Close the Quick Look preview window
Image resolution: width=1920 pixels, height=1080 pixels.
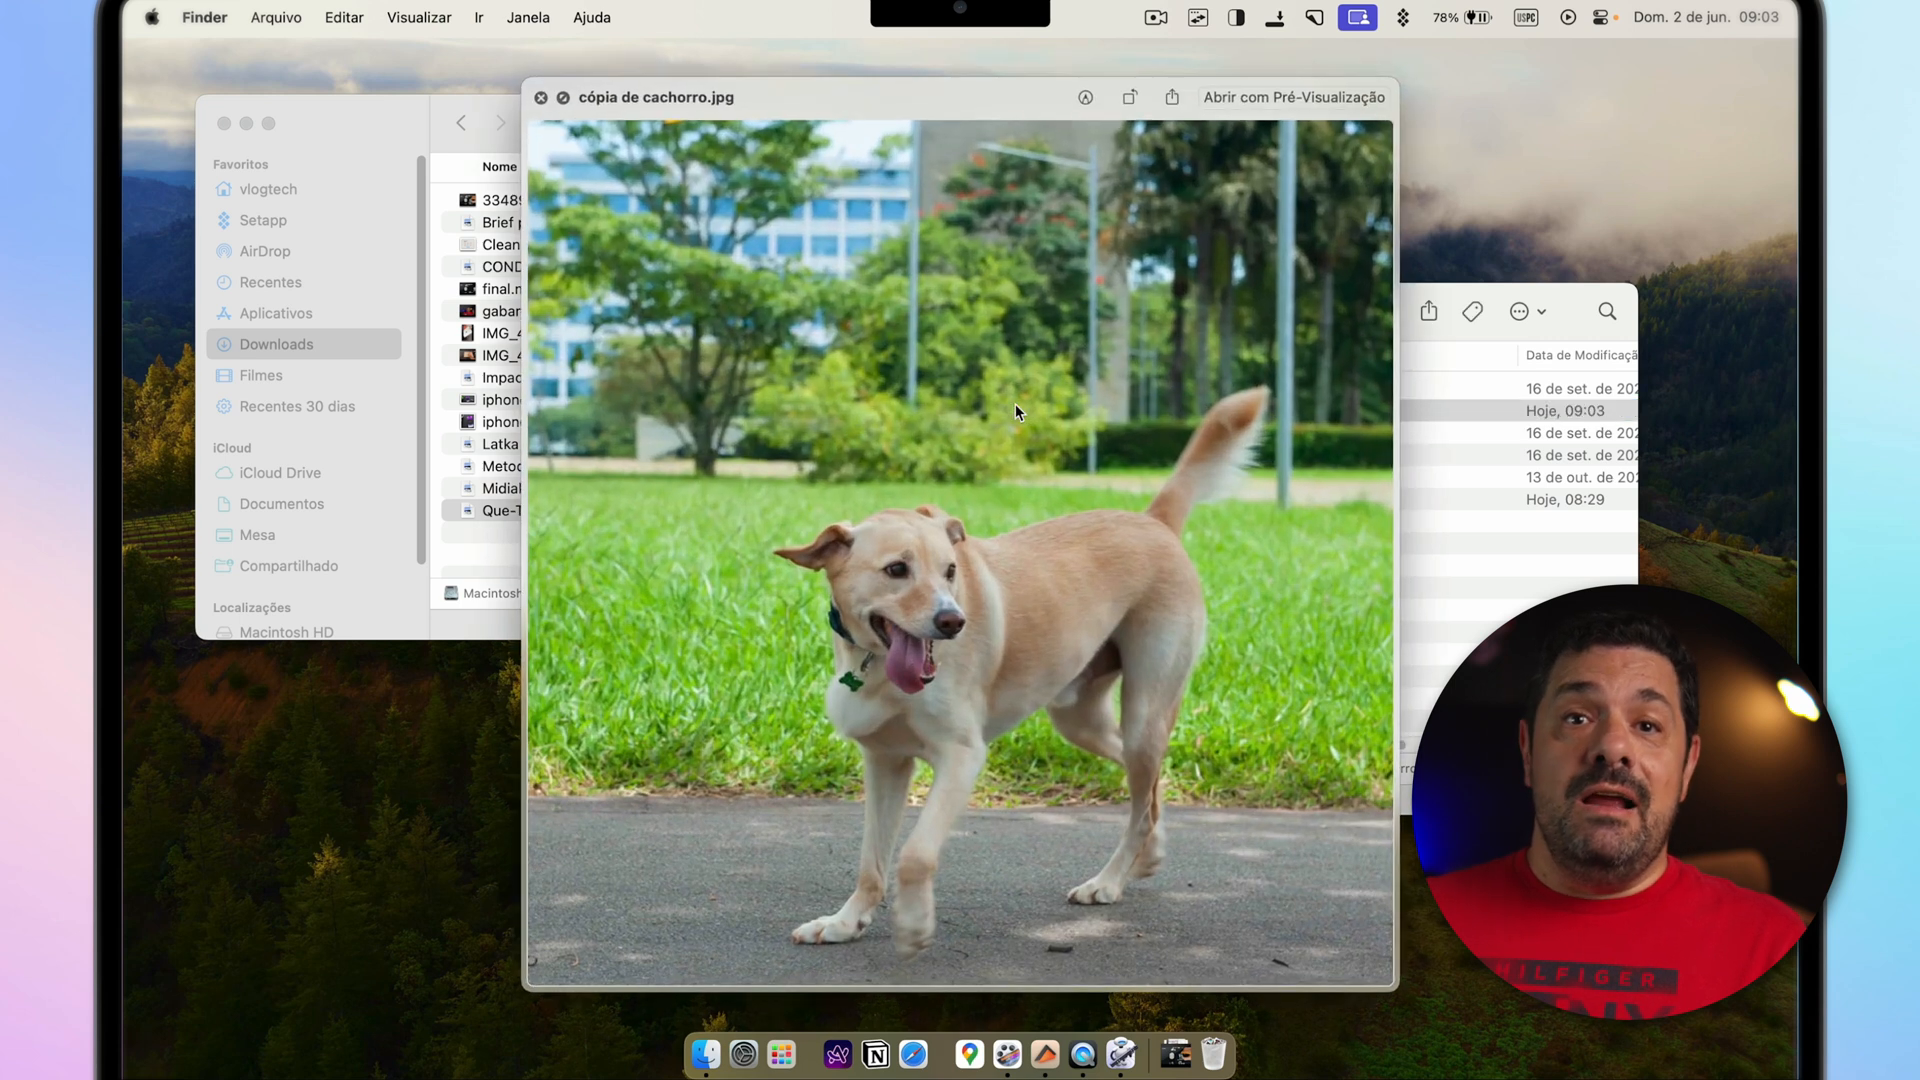[541, 98]
